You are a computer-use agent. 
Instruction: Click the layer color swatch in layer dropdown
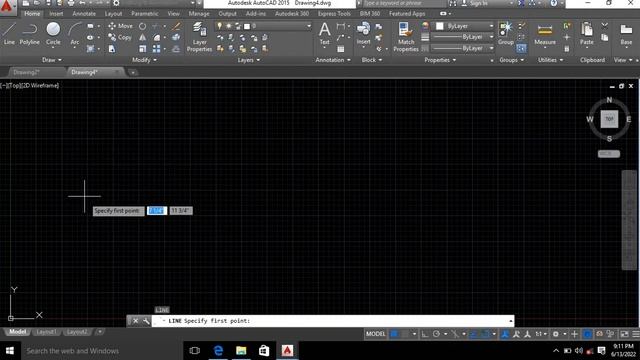[247, 26]
